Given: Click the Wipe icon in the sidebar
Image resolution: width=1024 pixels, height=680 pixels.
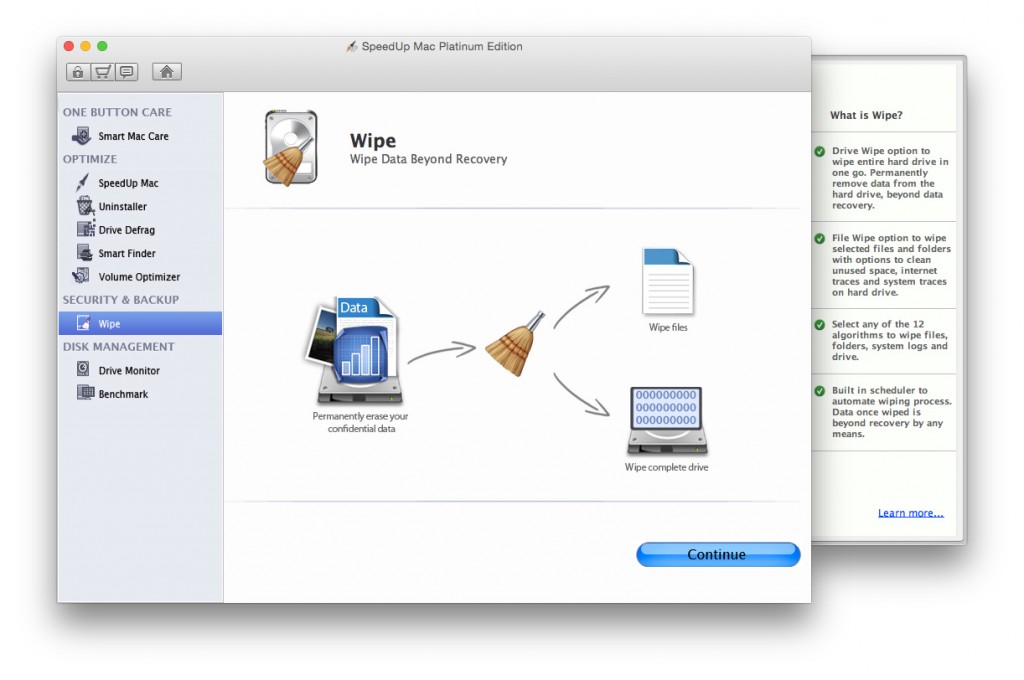Looking at the screenshot, I should click(84, 323).
